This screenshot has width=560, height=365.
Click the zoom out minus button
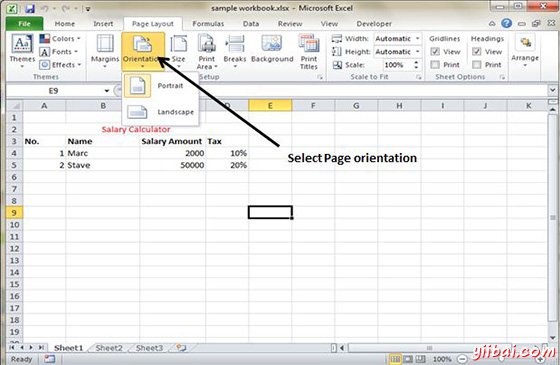[462, 359]
